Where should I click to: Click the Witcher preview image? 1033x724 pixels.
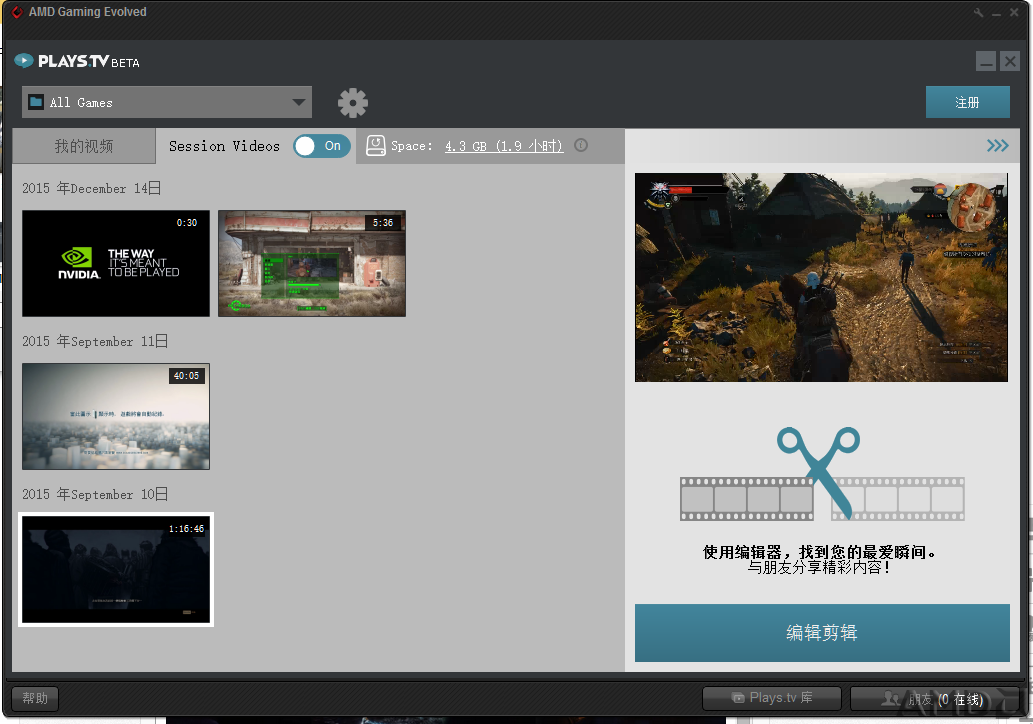pos(822,277)
